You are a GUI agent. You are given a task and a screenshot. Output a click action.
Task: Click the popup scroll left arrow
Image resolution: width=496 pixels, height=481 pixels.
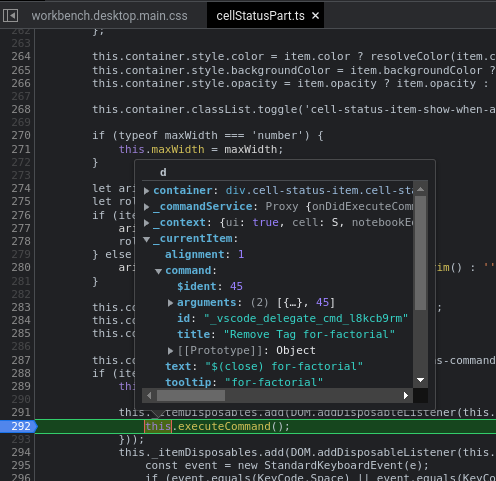(149, 396)
